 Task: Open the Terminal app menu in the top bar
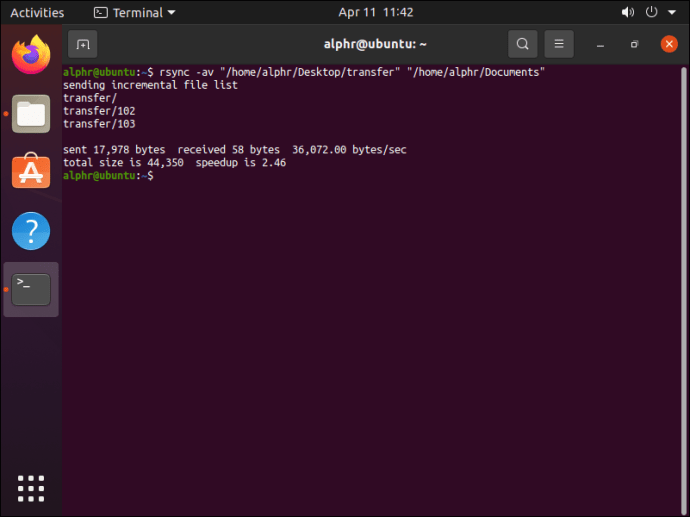(x=135, y=12)
